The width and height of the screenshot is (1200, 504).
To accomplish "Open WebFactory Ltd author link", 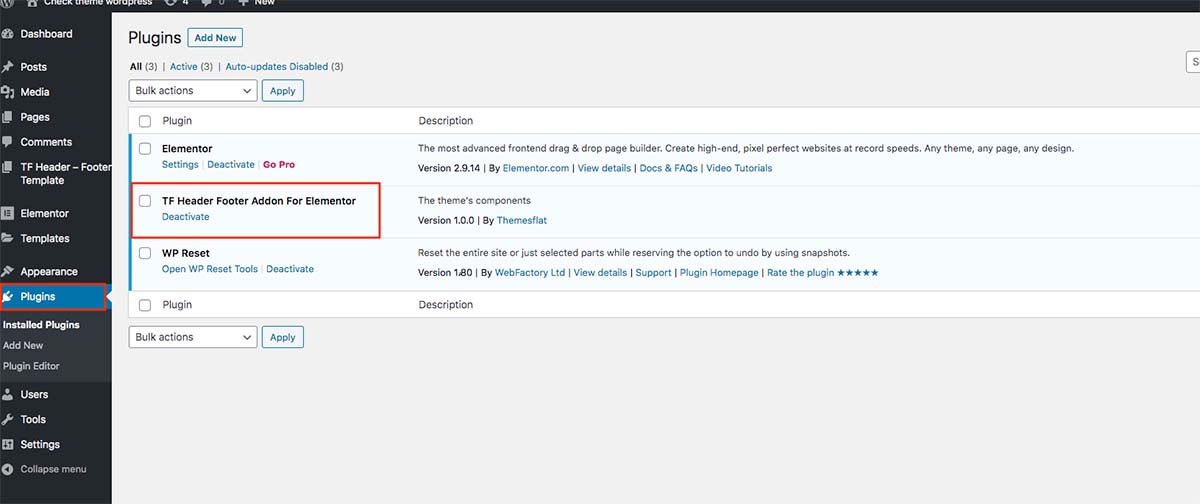I will coord(530,272).
